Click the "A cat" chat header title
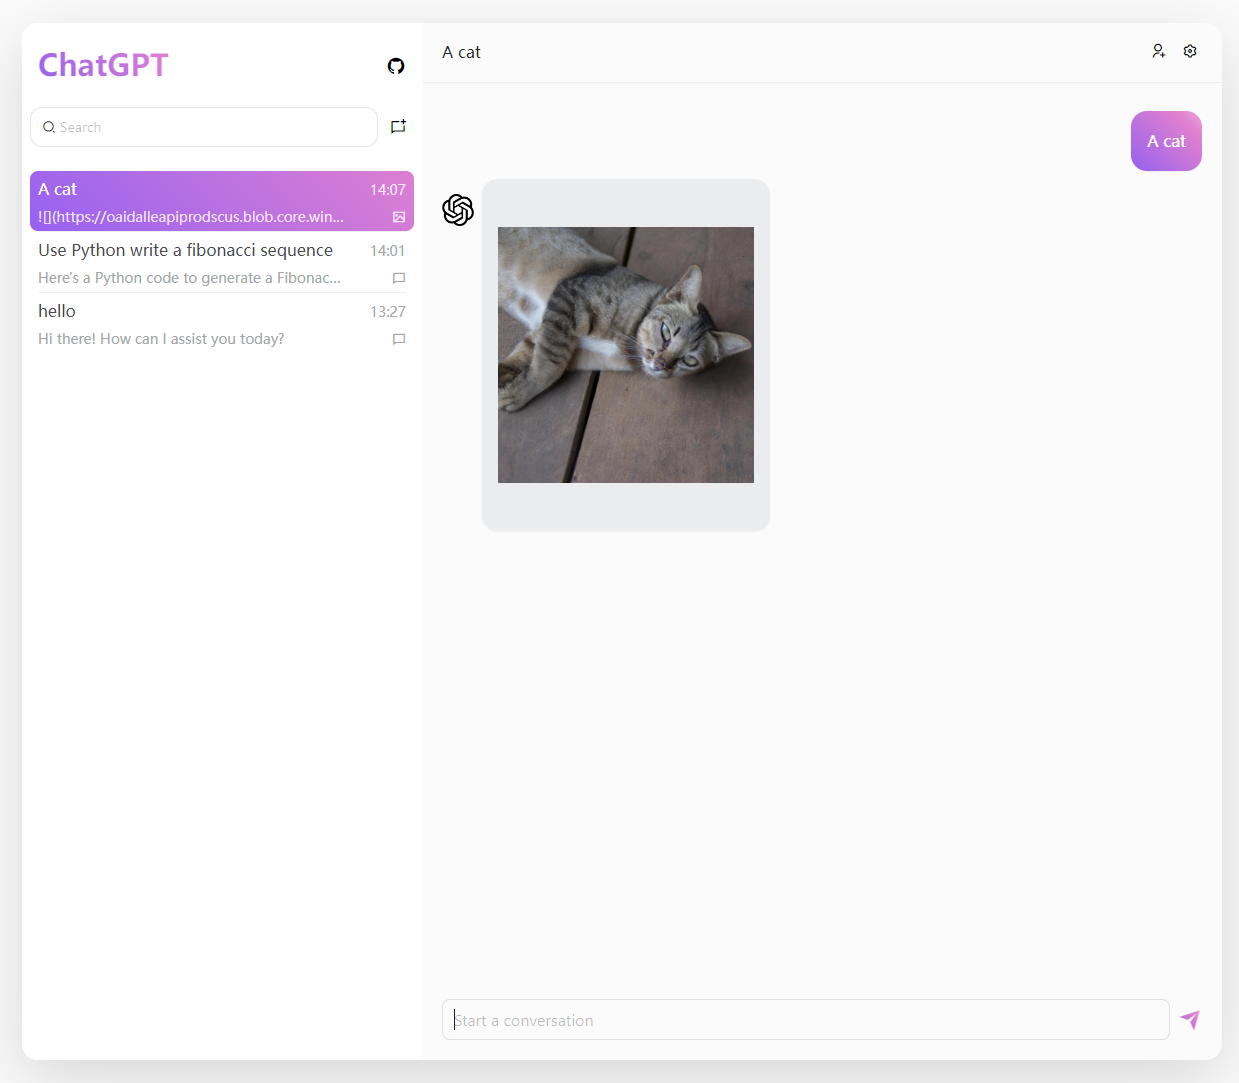 (x=461, y=52)
